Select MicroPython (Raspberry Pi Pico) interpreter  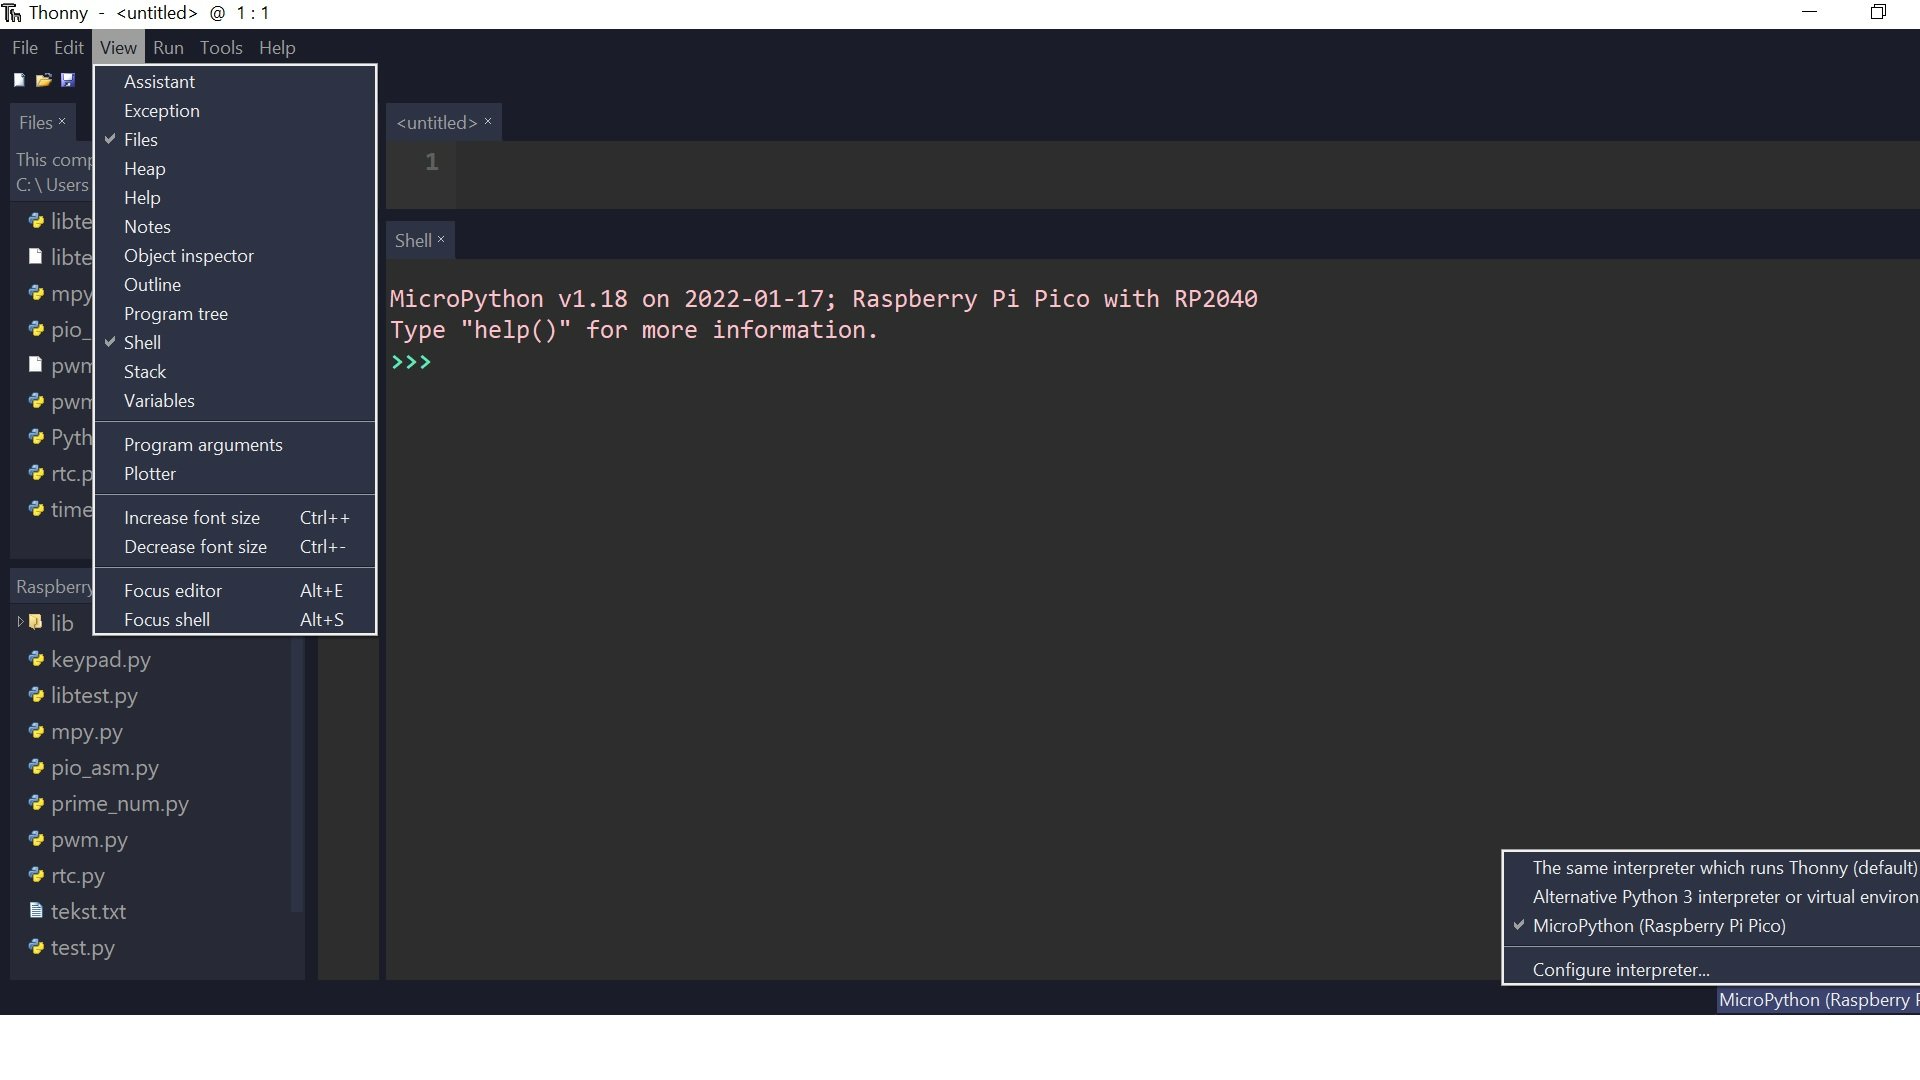tap(1712, 926)
